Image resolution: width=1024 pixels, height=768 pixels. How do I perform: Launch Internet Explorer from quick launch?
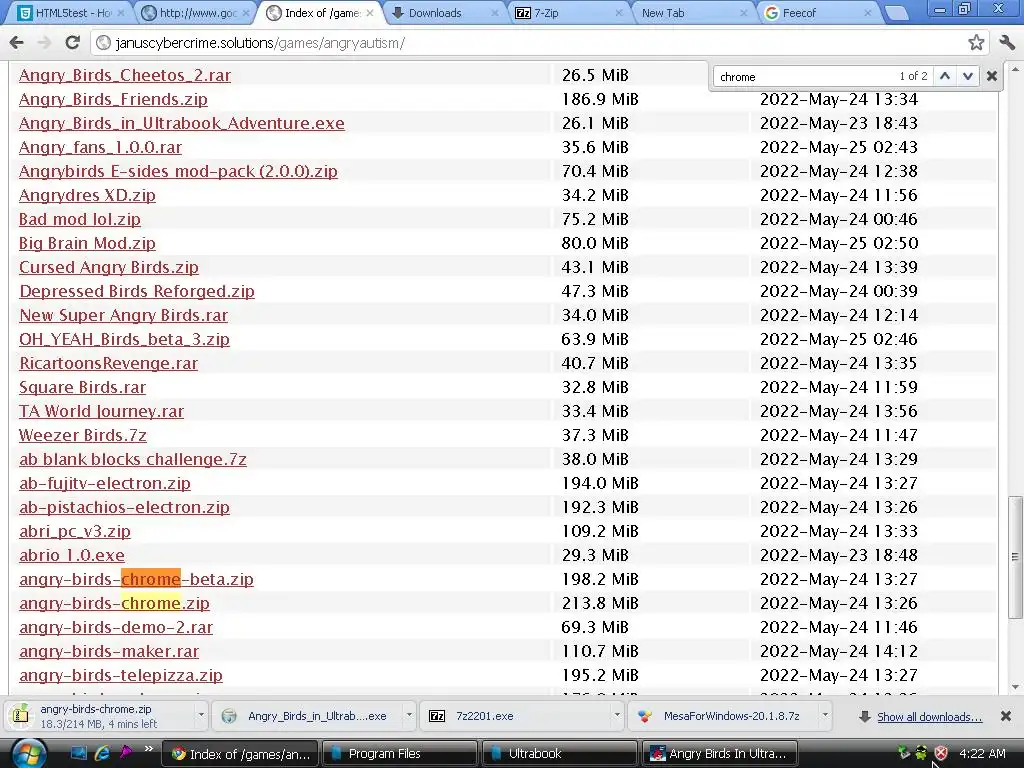pyautogui.click(x=102, y=753)
